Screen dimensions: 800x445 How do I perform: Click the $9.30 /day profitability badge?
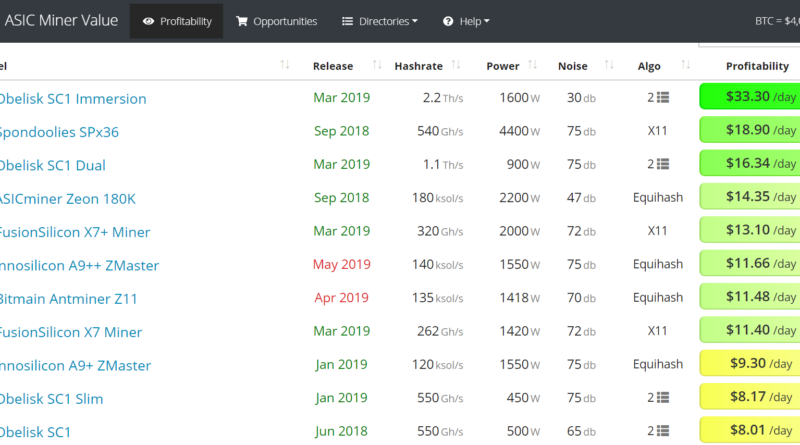[x=750, y=363]
